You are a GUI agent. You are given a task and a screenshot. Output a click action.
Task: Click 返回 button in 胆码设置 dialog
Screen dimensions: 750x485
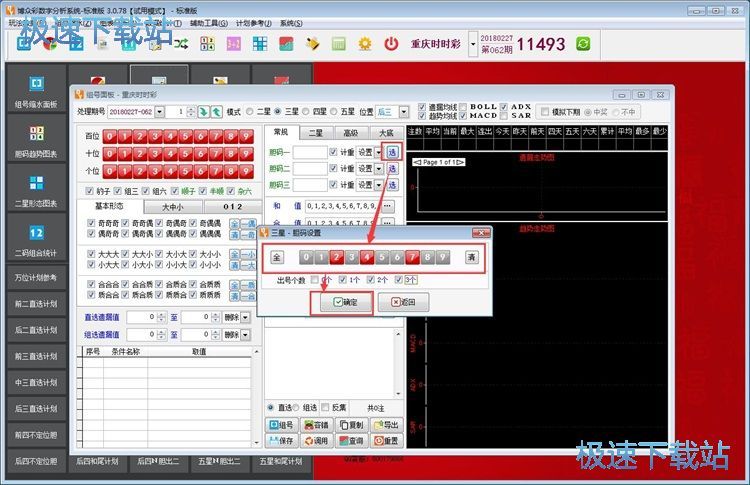pyautogui.click(x=404, y=302)
